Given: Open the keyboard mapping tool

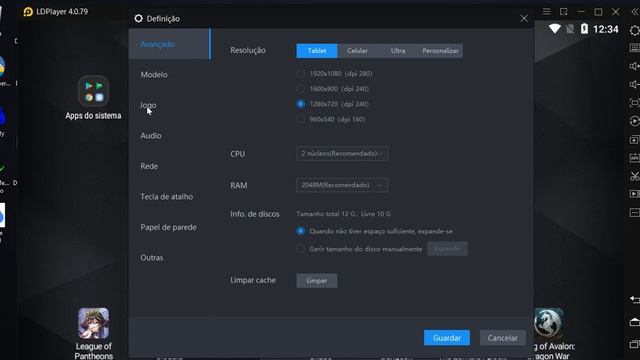Looking at the screenshot, I should tap(635, 48).
